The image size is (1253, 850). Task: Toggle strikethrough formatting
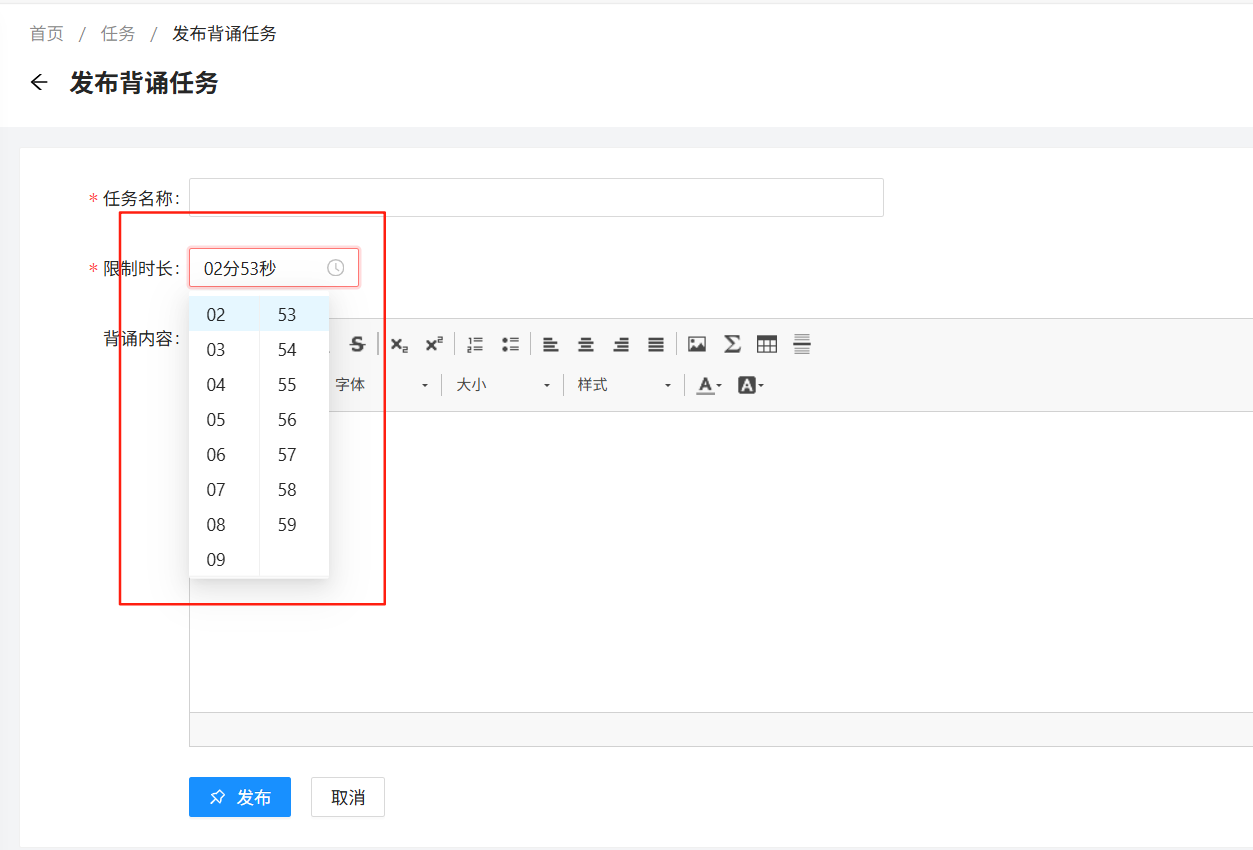click(357, 344)
